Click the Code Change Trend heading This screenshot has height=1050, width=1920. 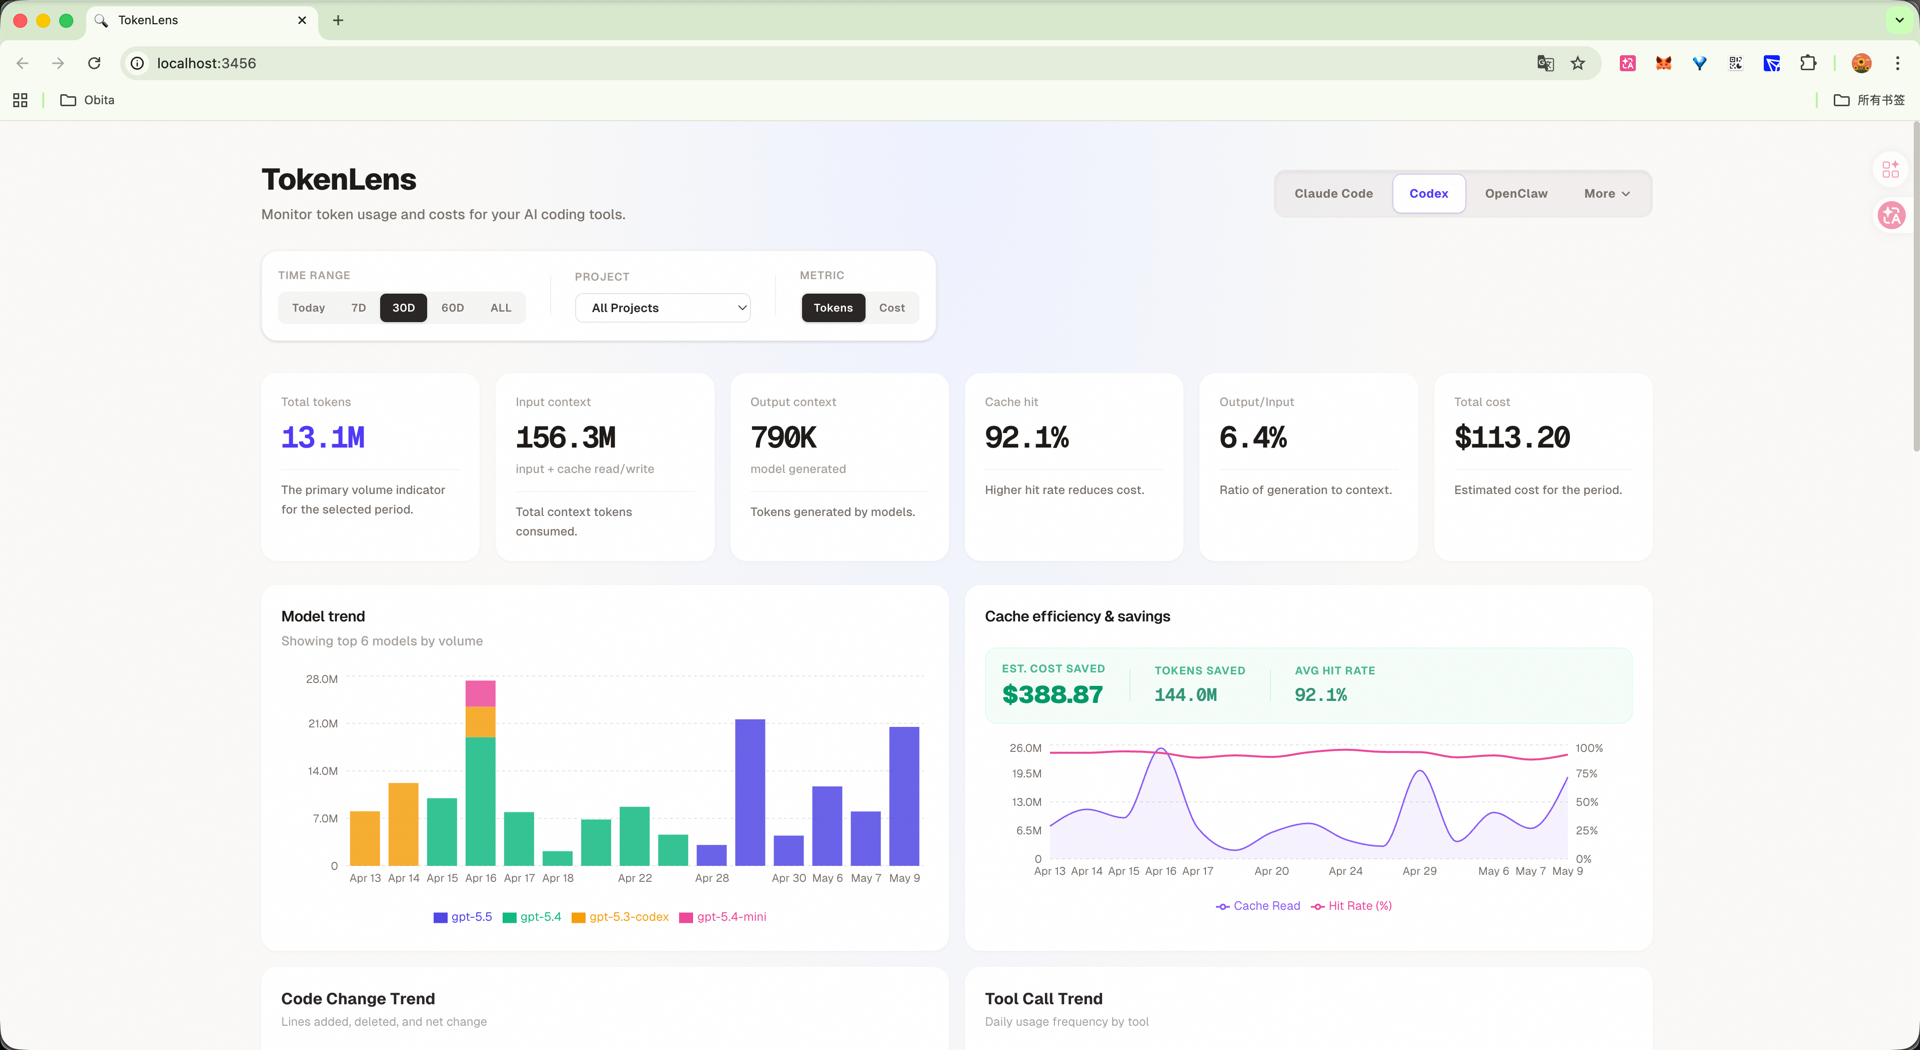click(x=358, y=999)
